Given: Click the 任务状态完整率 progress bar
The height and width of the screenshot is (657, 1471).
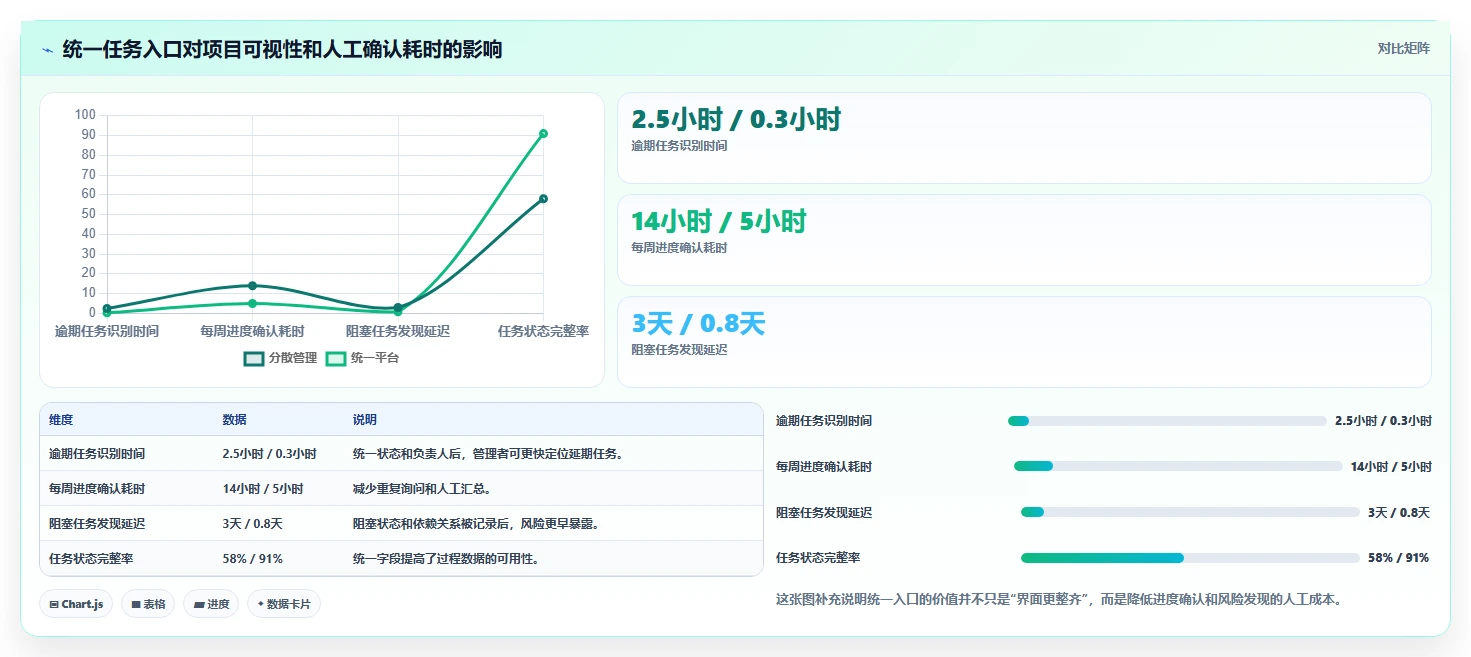Looking at the screenshot, I should 1190,558.
